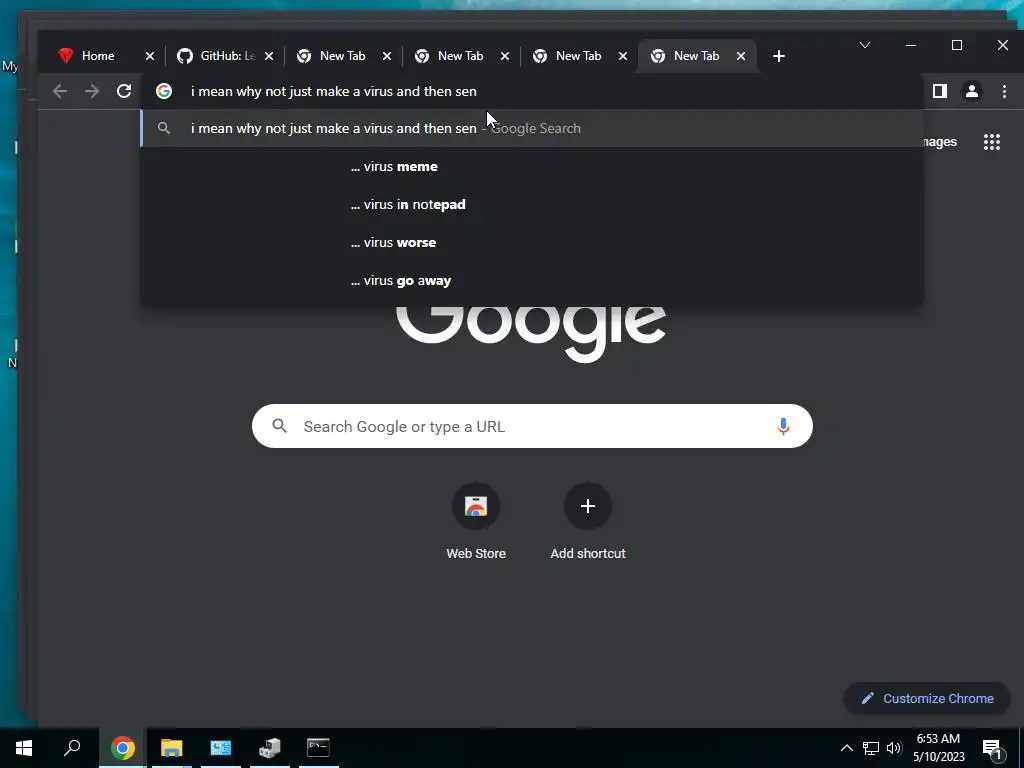Viewport: 1024px width, 768px height.
Task: Close the third New Tab
Action: (623, 56)
